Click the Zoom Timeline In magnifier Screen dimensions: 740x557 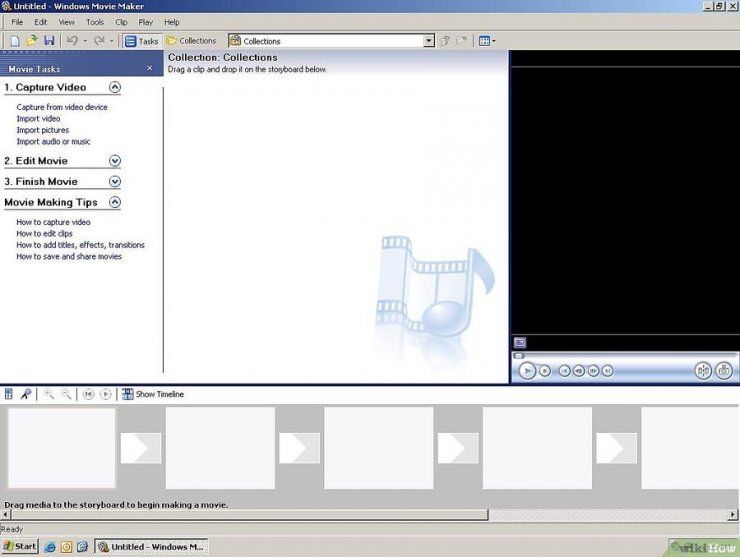click(x=49, y=394)
